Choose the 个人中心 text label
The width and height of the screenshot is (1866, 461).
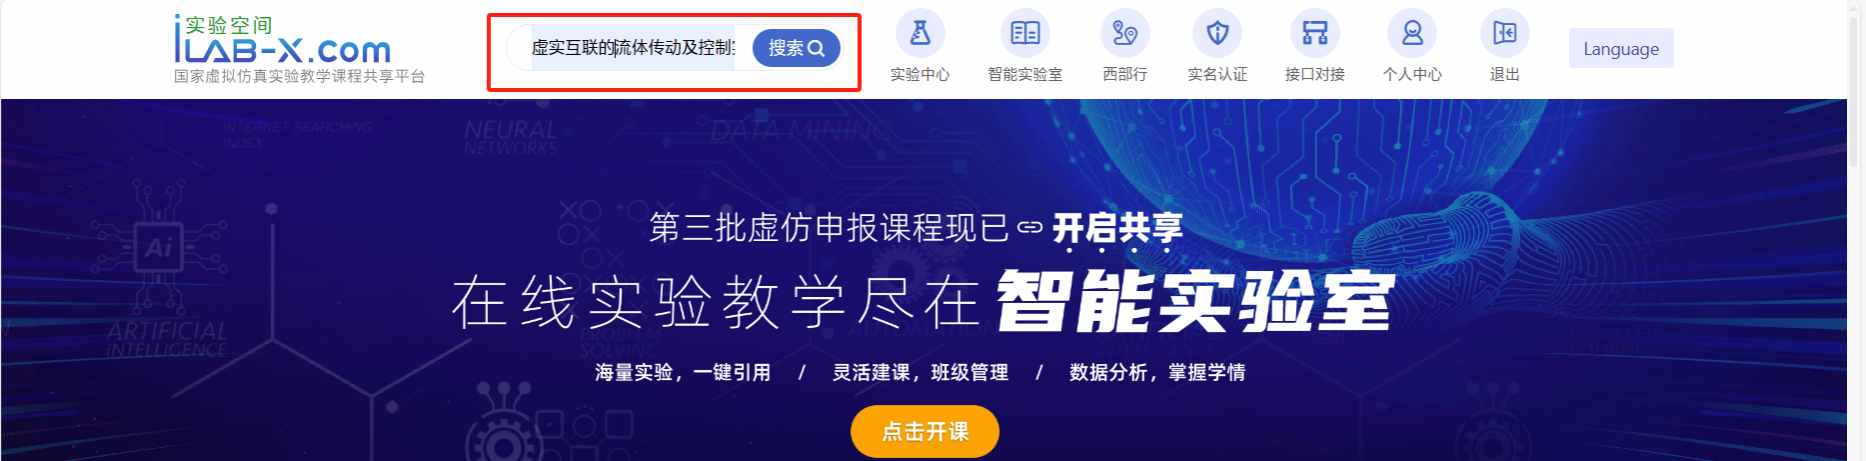pos(1412,74)
